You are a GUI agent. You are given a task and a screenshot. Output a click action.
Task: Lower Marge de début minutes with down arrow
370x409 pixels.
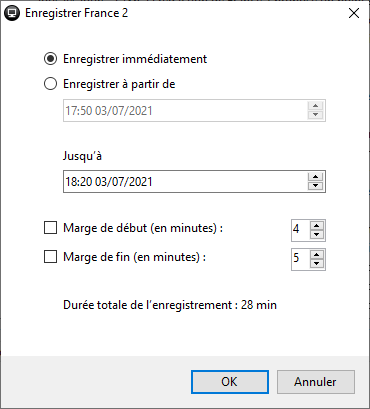317,234
